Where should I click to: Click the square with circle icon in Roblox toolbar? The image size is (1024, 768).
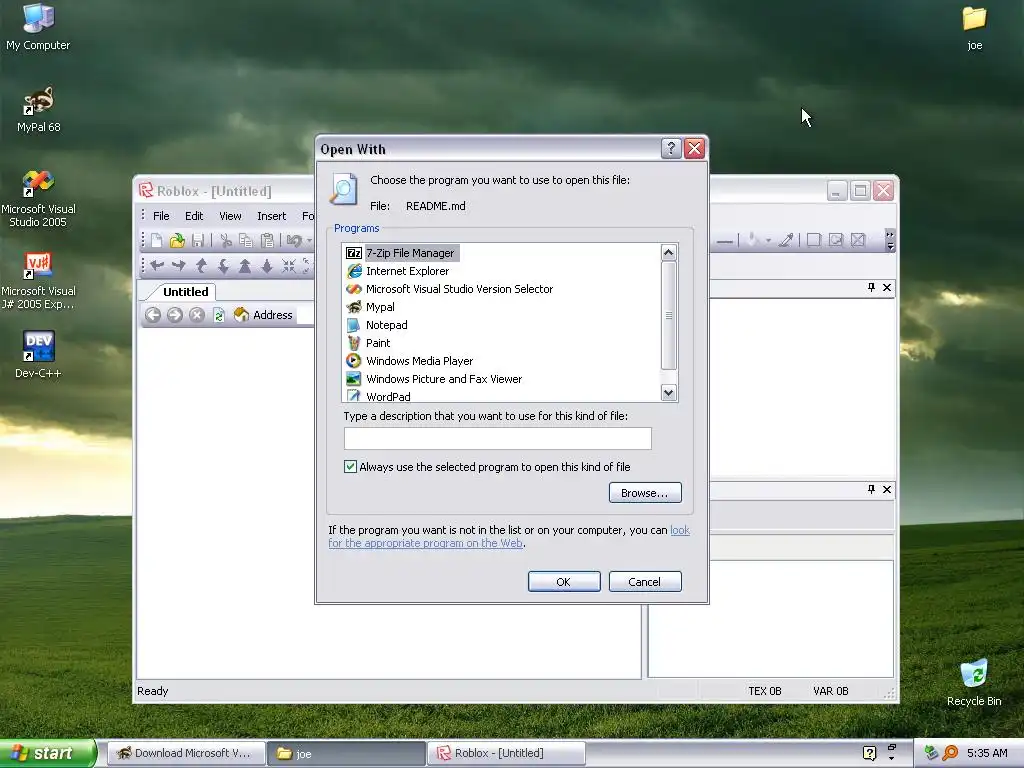(x=836, y=240)
